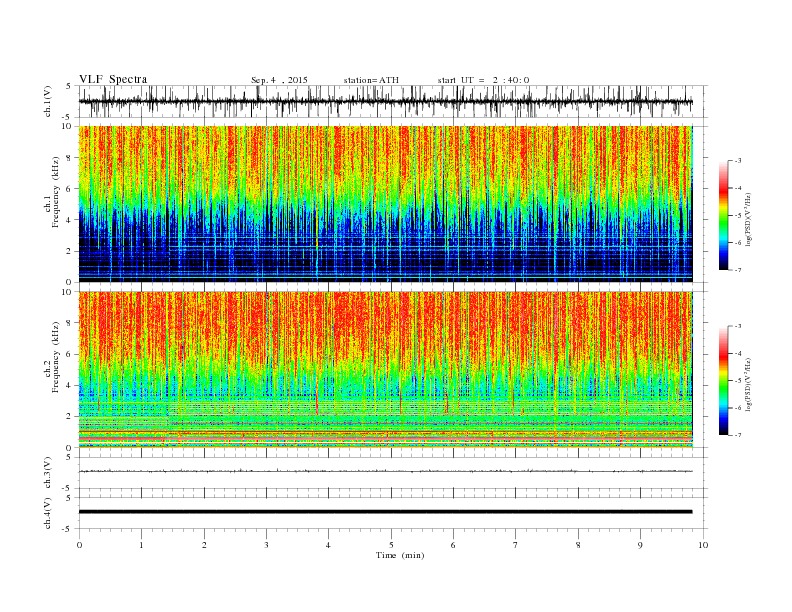This screenshot has height=612, width=792.
Task: Click the "10" kHz tick on ch.1 frequency axis
Action: pos(67,126)
